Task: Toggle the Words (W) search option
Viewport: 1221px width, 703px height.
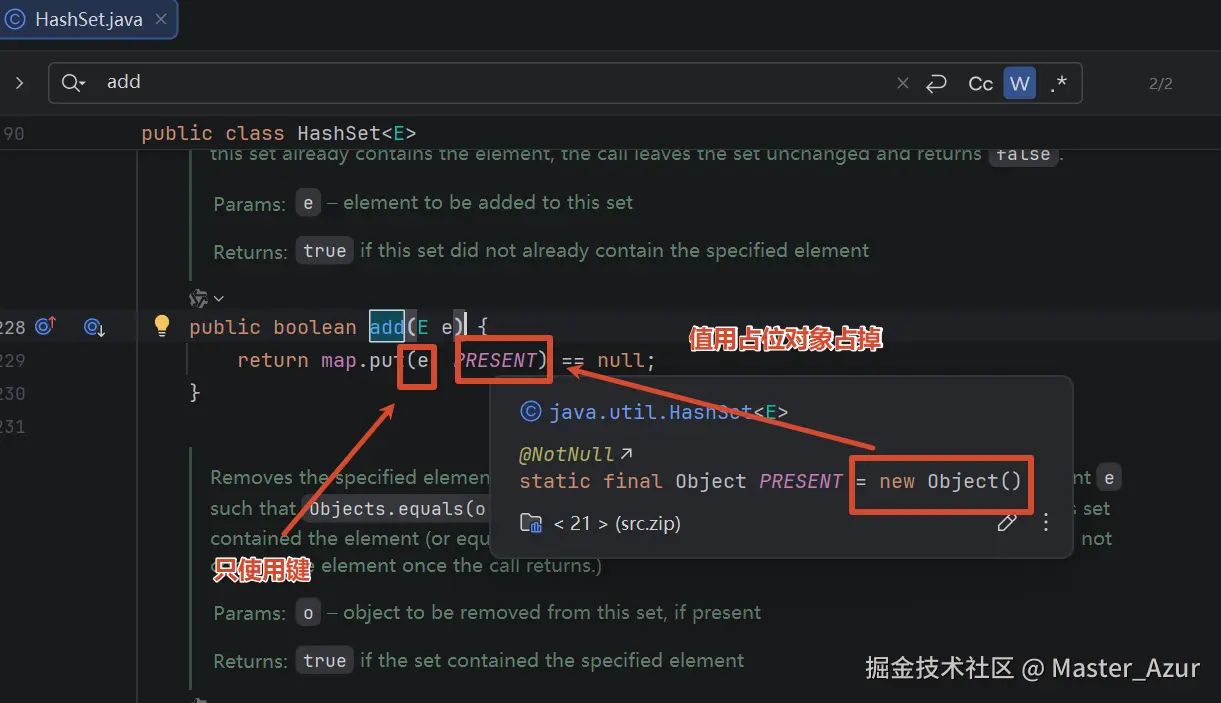Action: tap(1020, 84)
